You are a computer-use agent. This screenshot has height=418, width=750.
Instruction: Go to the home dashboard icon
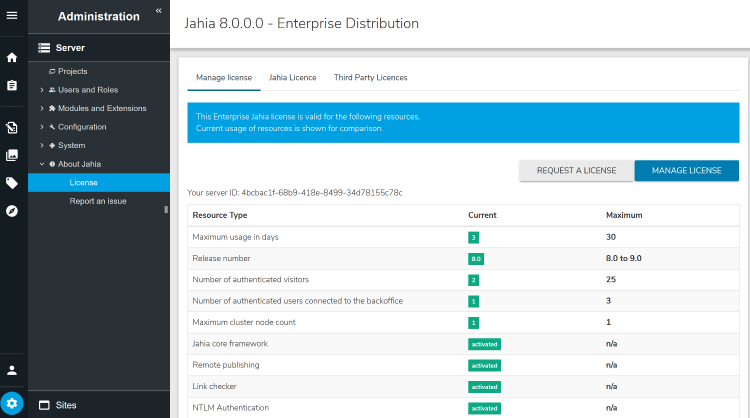coord(12,58)
